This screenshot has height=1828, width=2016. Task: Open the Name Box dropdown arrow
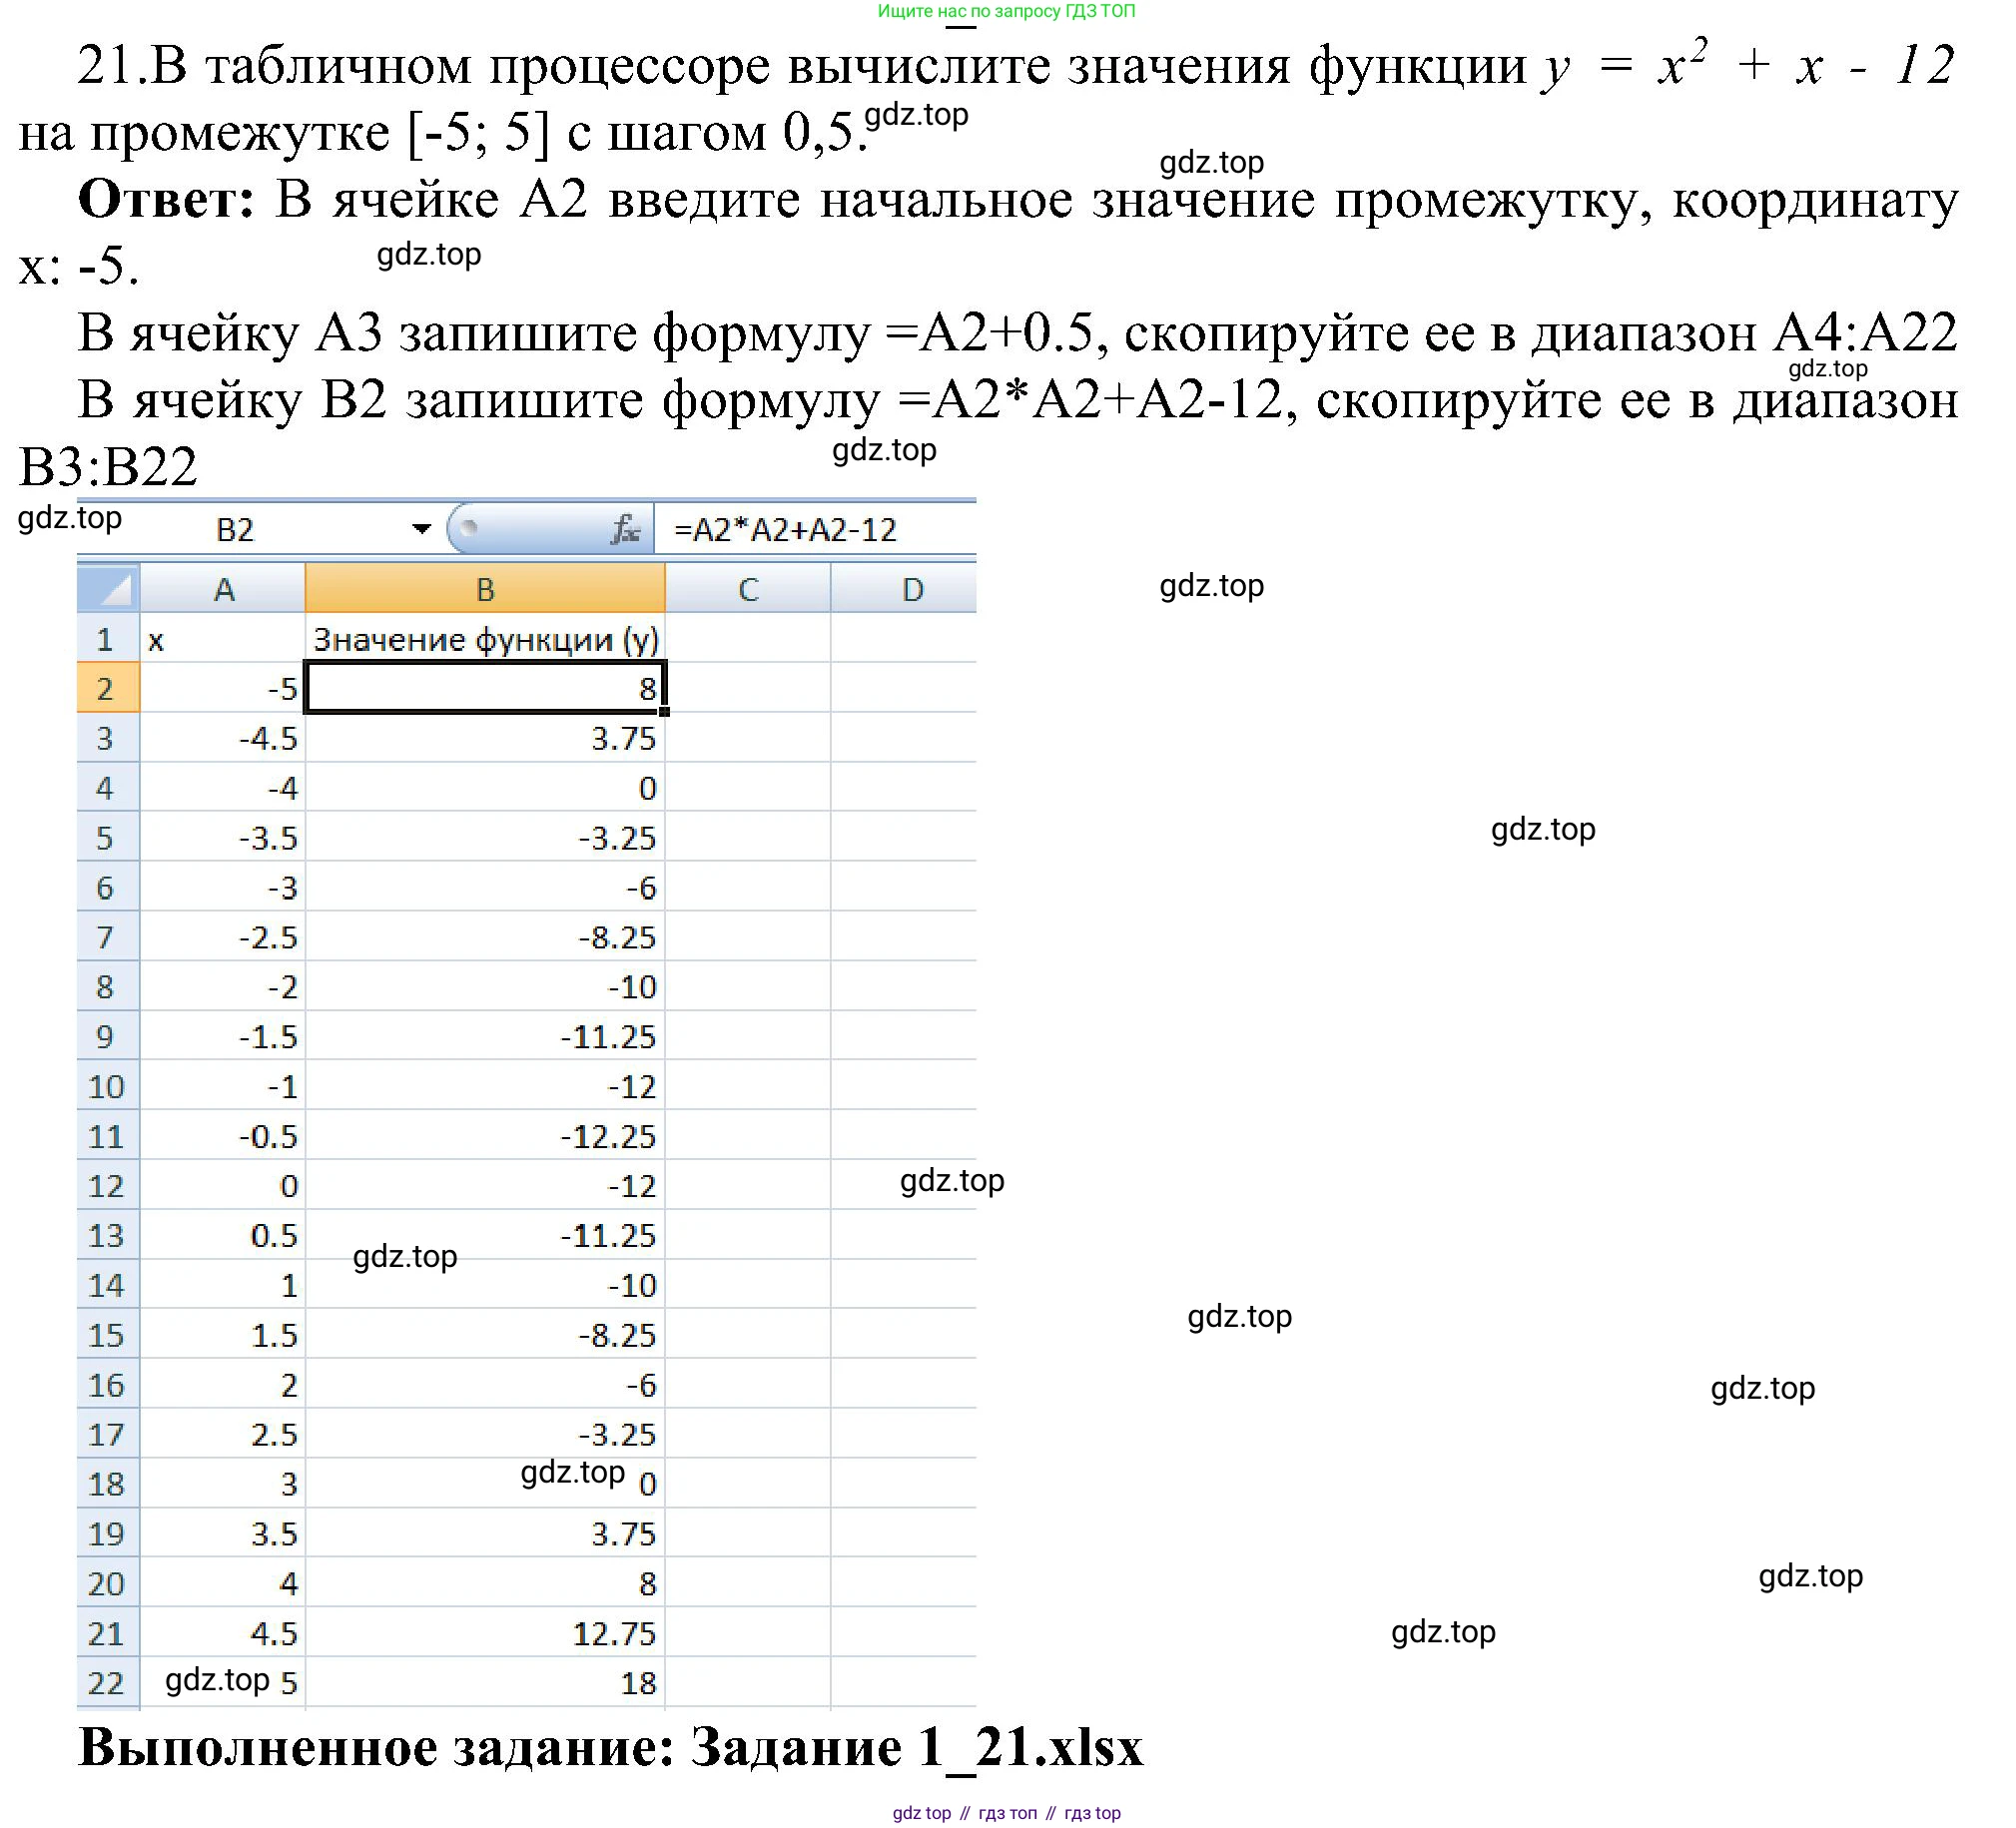coord(422,530)
